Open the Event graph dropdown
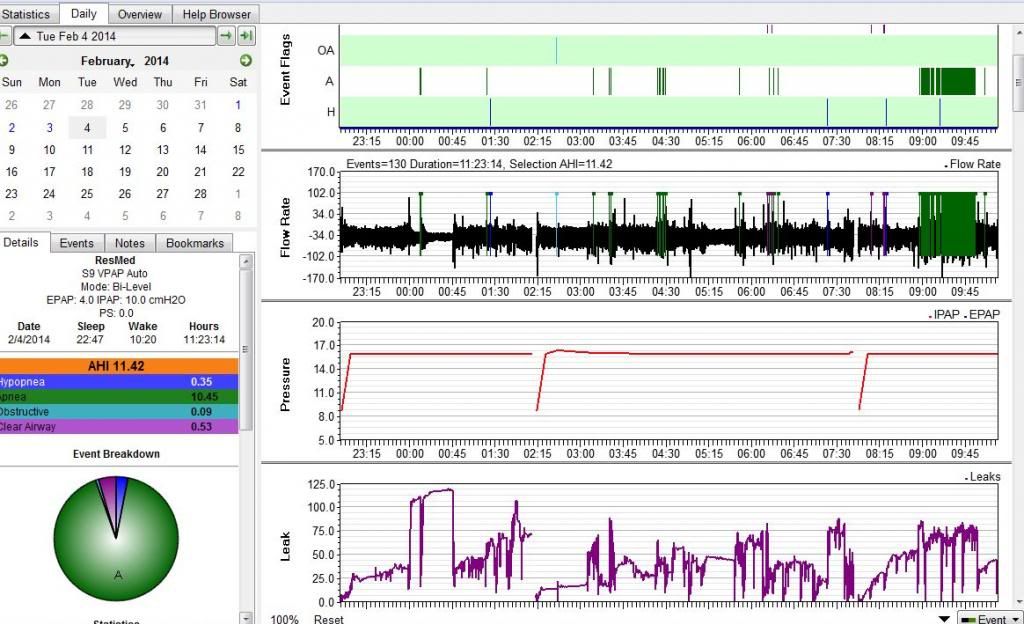The height and width of the screenshot is (624, 1024). pyautogui.click(x=989, y=619)
